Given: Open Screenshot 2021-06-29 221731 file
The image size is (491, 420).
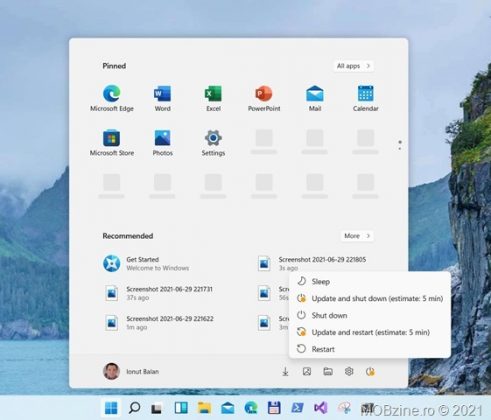Looking at the screenshot, I should click(x=159, y=293).
